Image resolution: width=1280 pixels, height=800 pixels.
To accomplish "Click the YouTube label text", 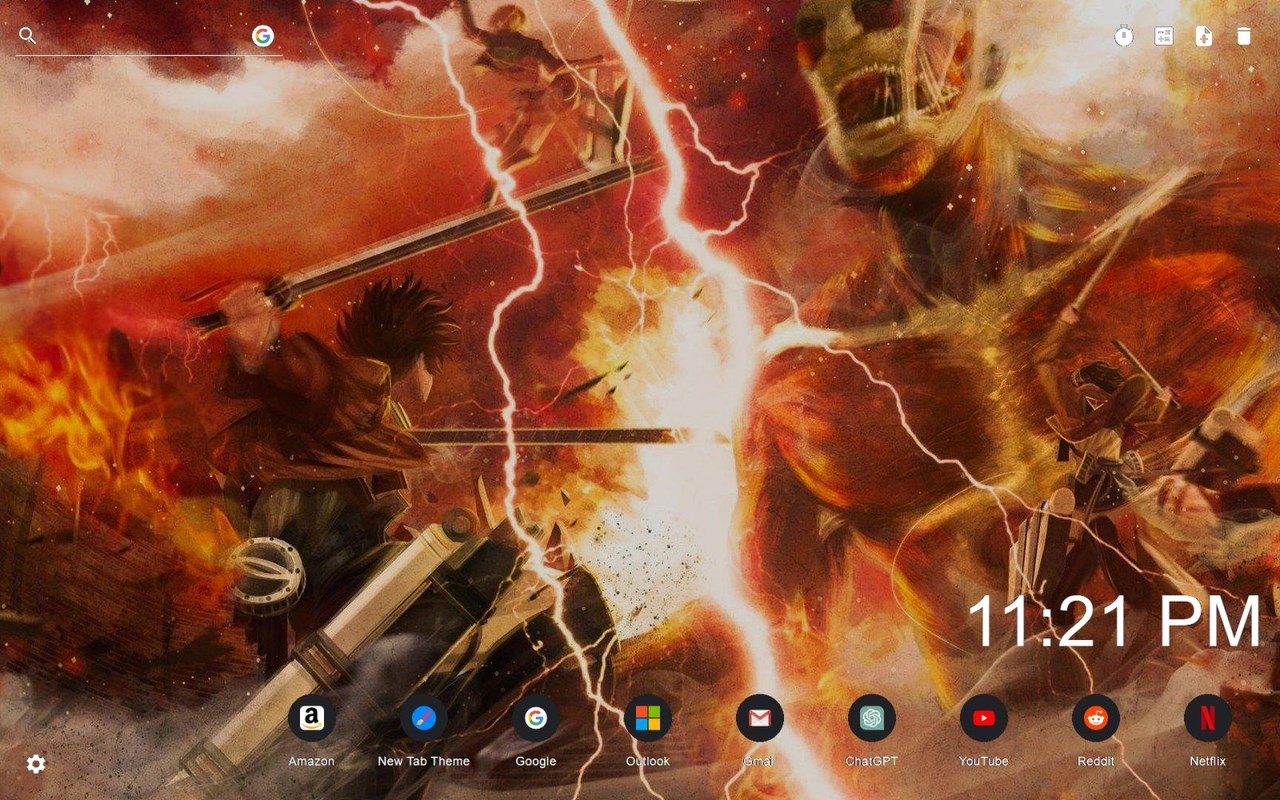I will [984, 761].
